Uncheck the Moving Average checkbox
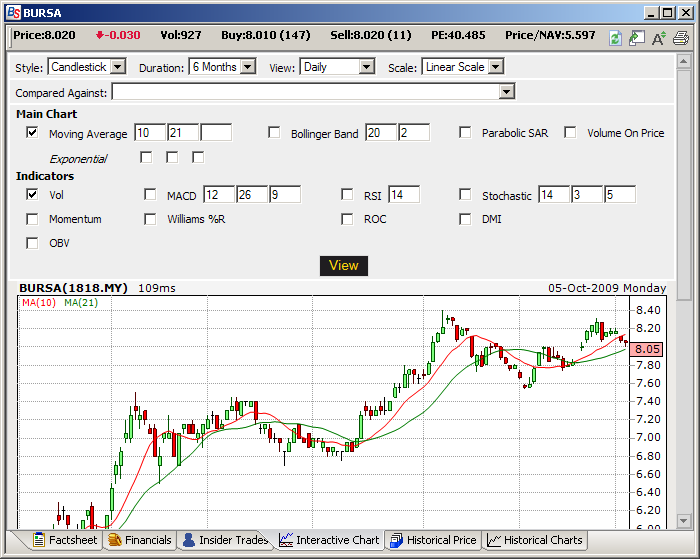 [32, 133]
